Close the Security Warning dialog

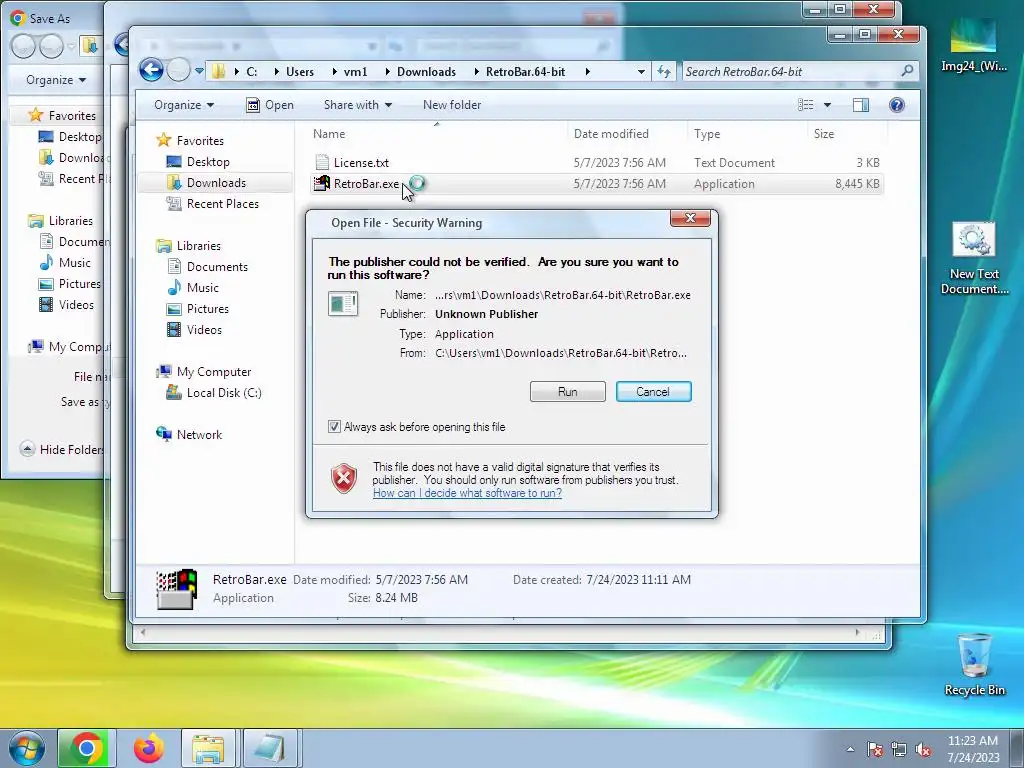point(690,218)
